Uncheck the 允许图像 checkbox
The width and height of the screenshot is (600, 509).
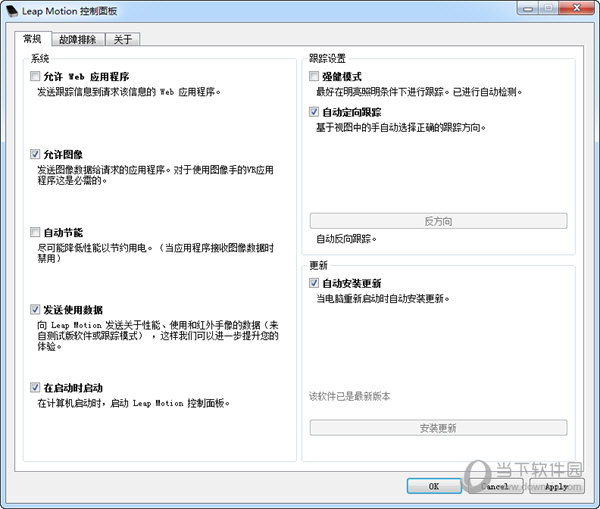click(x=36, y=154)
